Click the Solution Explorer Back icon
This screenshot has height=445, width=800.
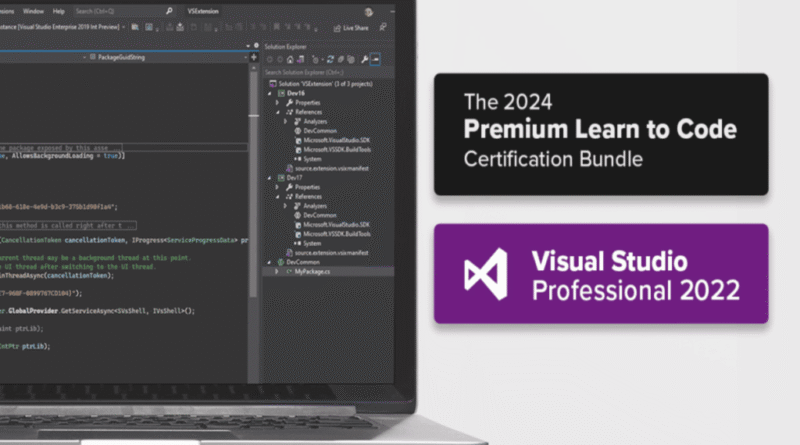point(270,60)
